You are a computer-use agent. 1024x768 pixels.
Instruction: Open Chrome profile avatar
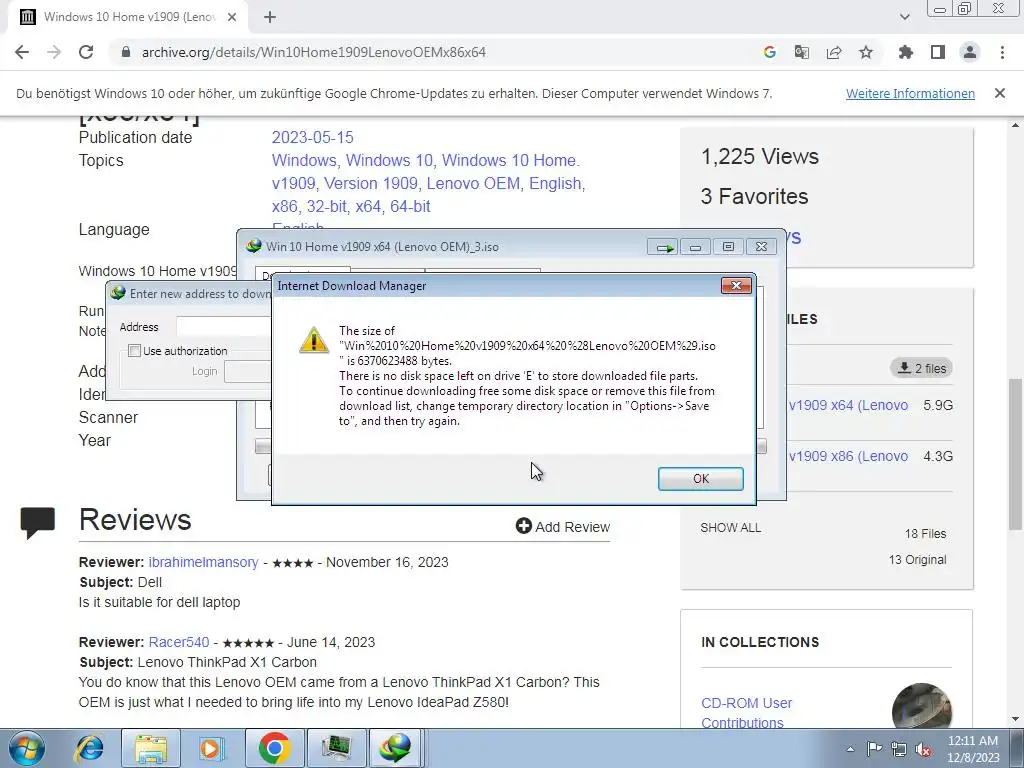click(970, 52)
